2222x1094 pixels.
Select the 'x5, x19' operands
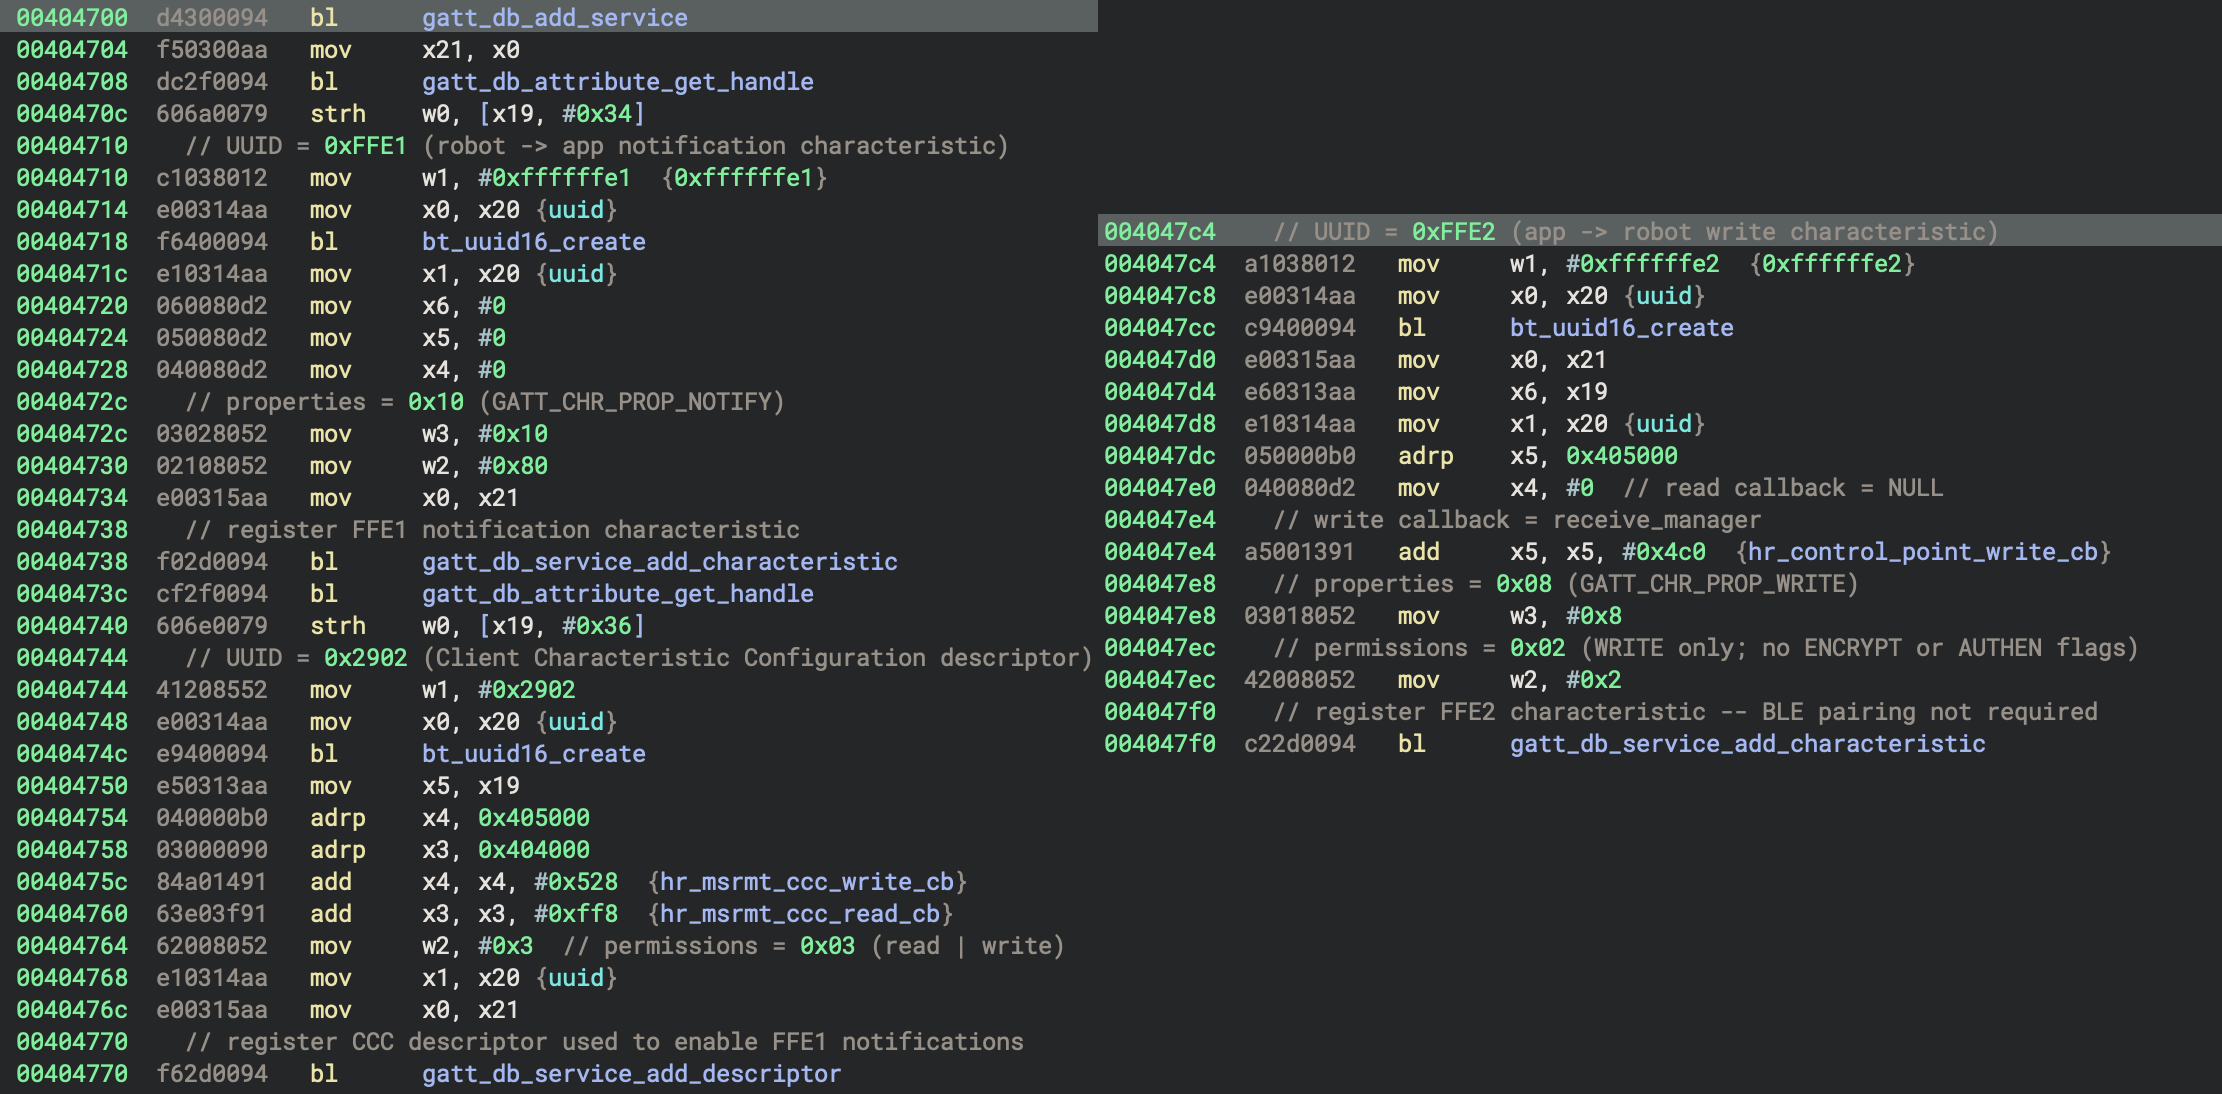[470, 786]
